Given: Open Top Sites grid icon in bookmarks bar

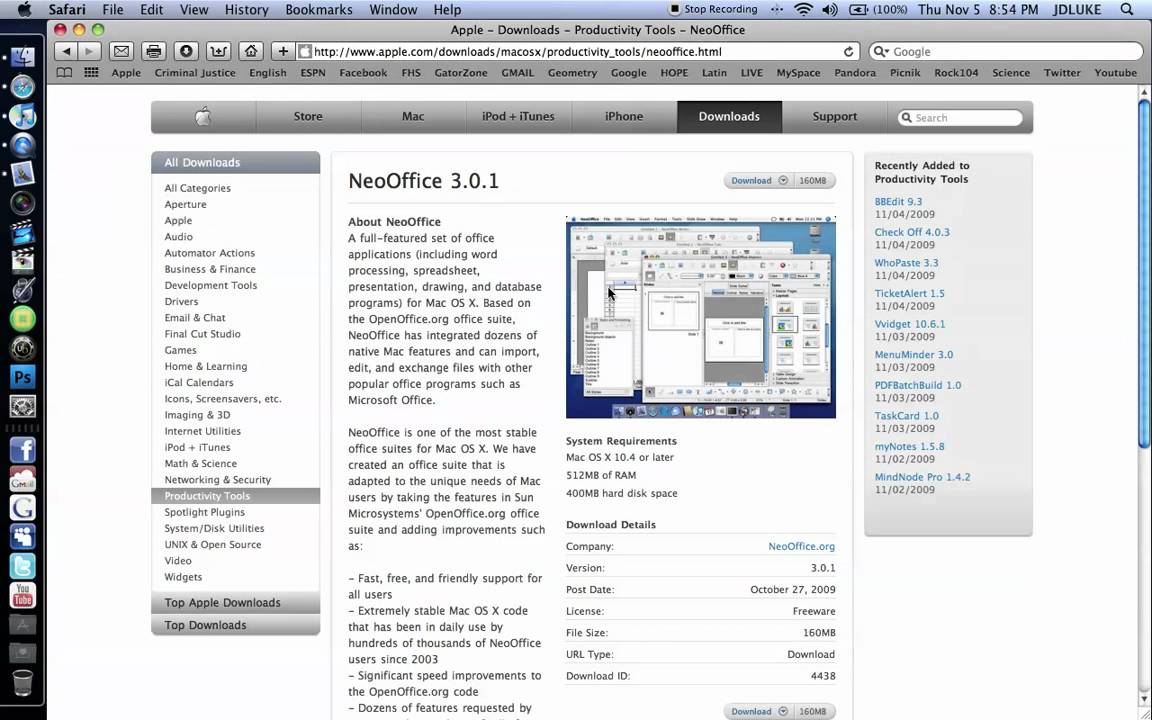Looking at the screenshot, I should coord(91,73).
